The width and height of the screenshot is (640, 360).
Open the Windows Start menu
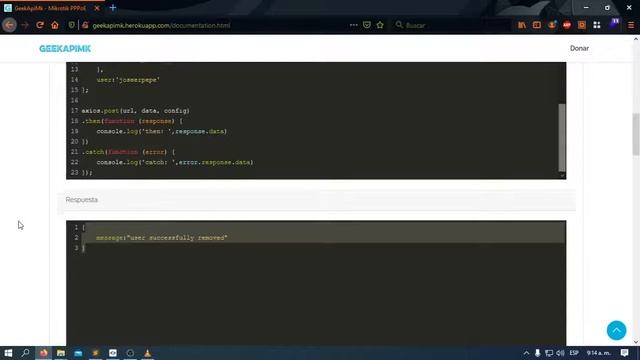point(8,353)
